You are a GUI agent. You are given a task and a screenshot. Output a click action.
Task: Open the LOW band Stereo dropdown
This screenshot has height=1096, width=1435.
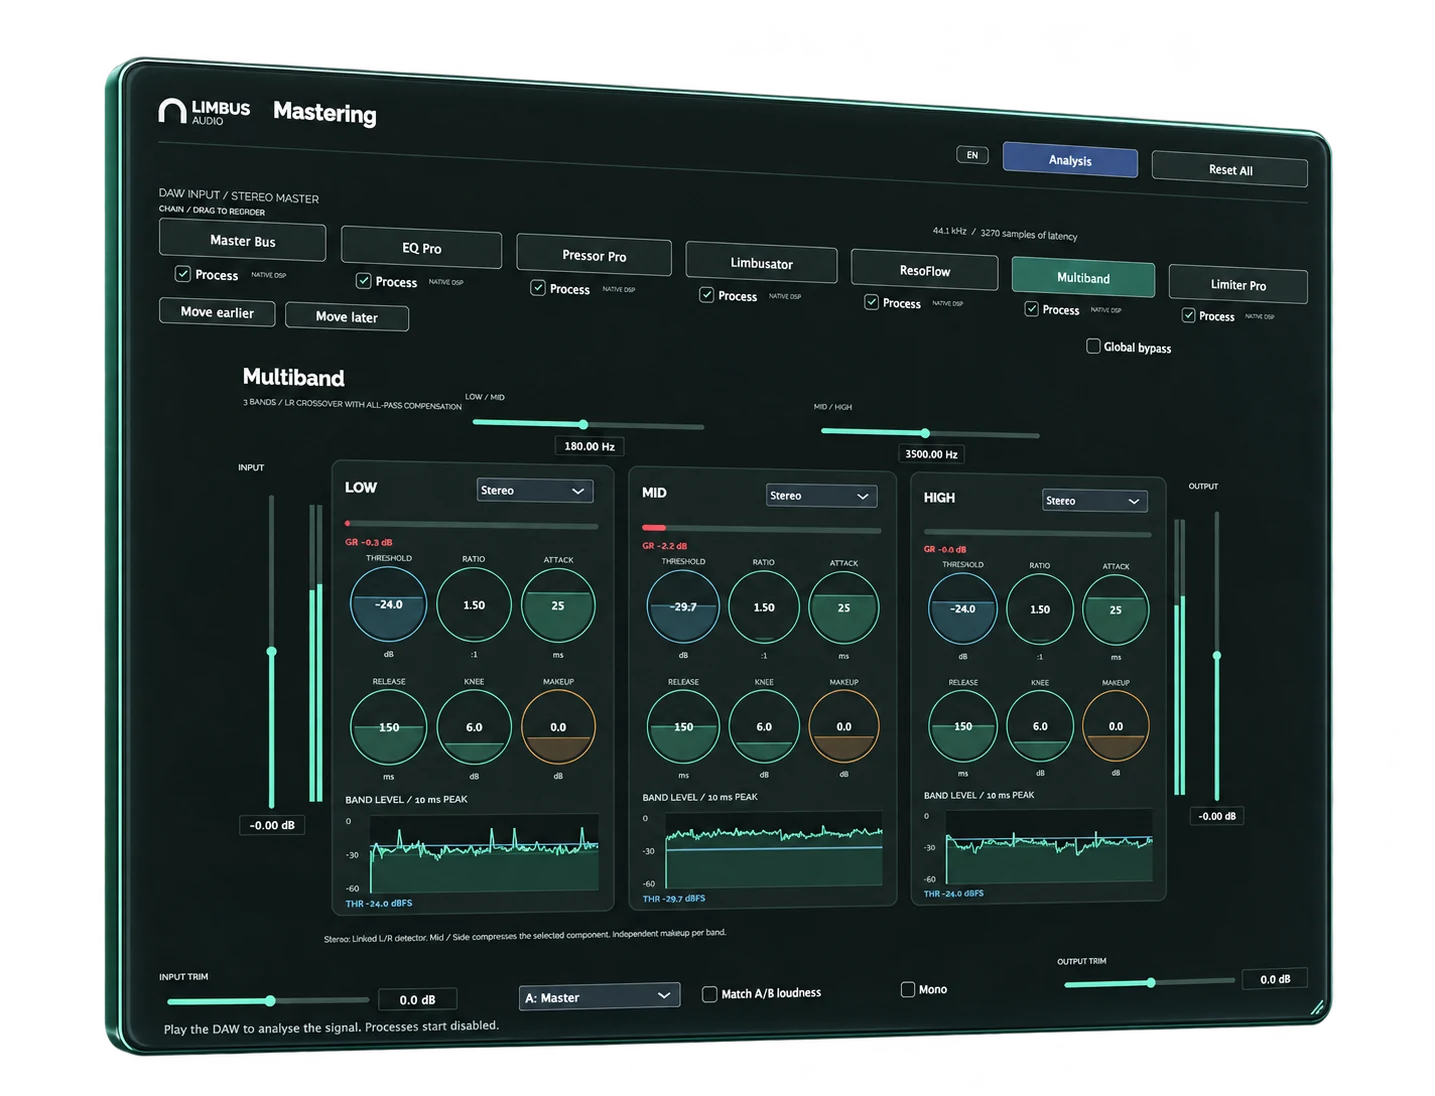coord(535,491)
